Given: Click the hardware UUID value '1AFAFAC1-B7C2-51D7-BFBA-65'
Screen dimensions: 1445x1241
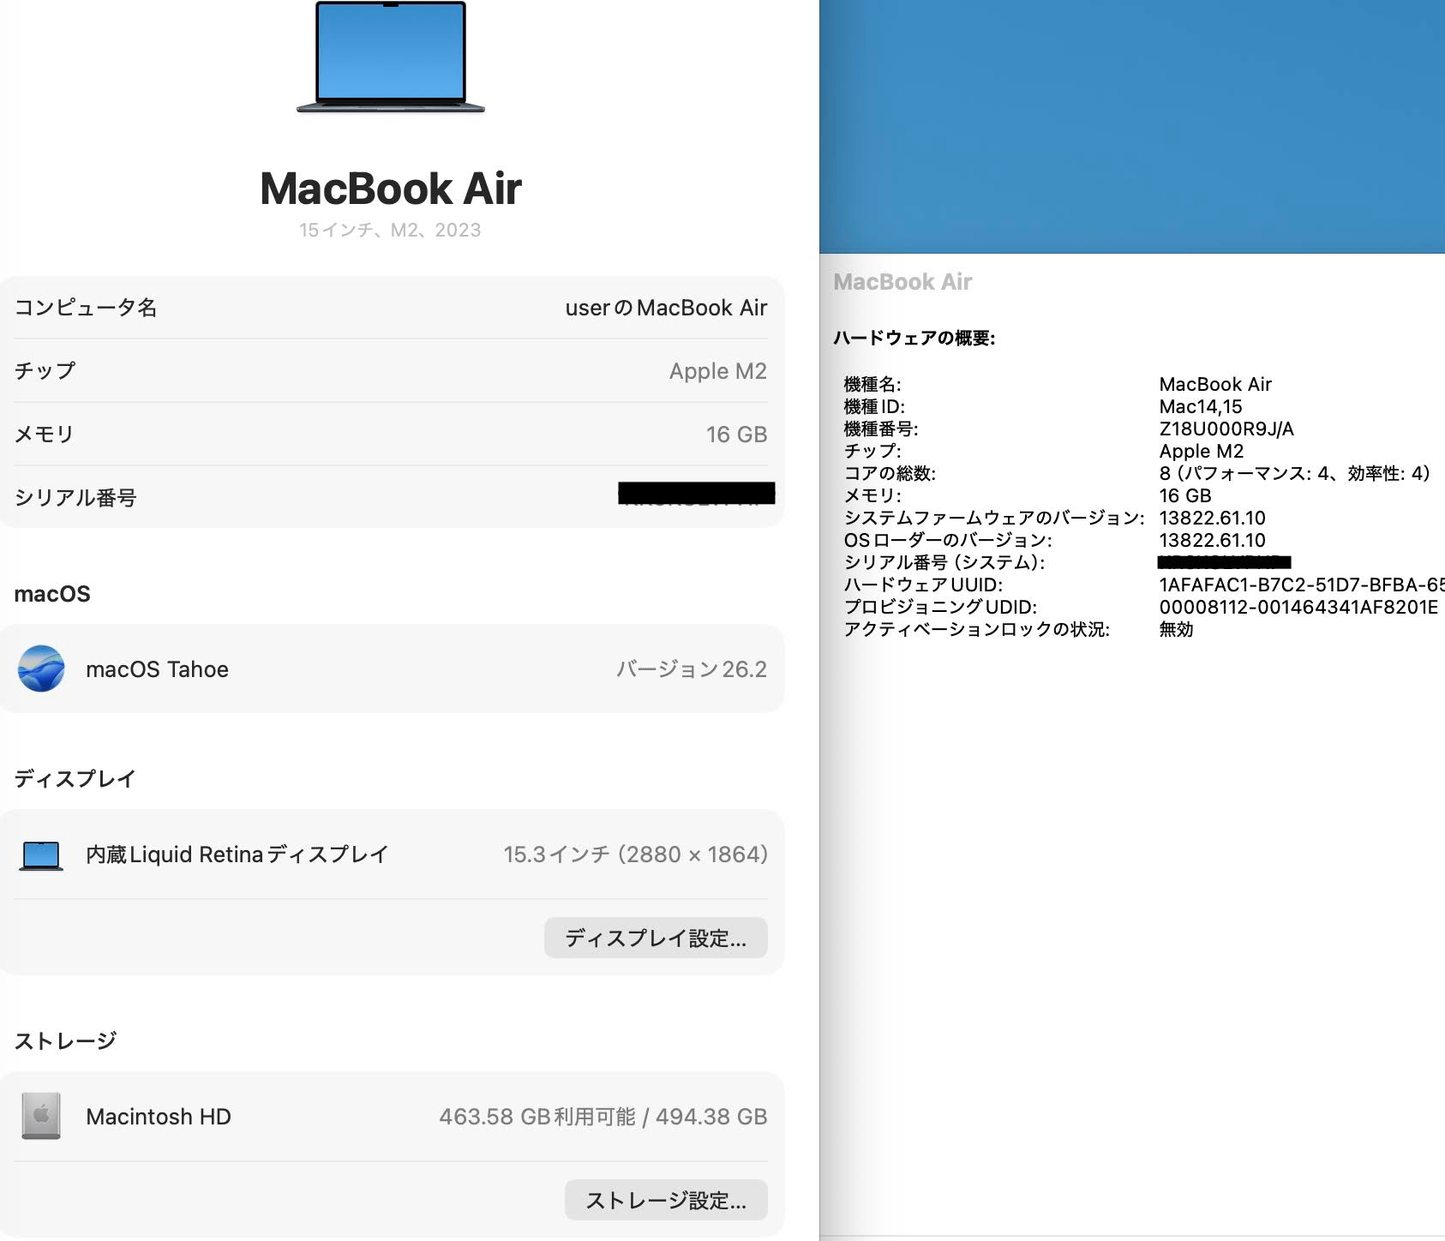Looking at the screenshot, I should (x=1301, y=585).
